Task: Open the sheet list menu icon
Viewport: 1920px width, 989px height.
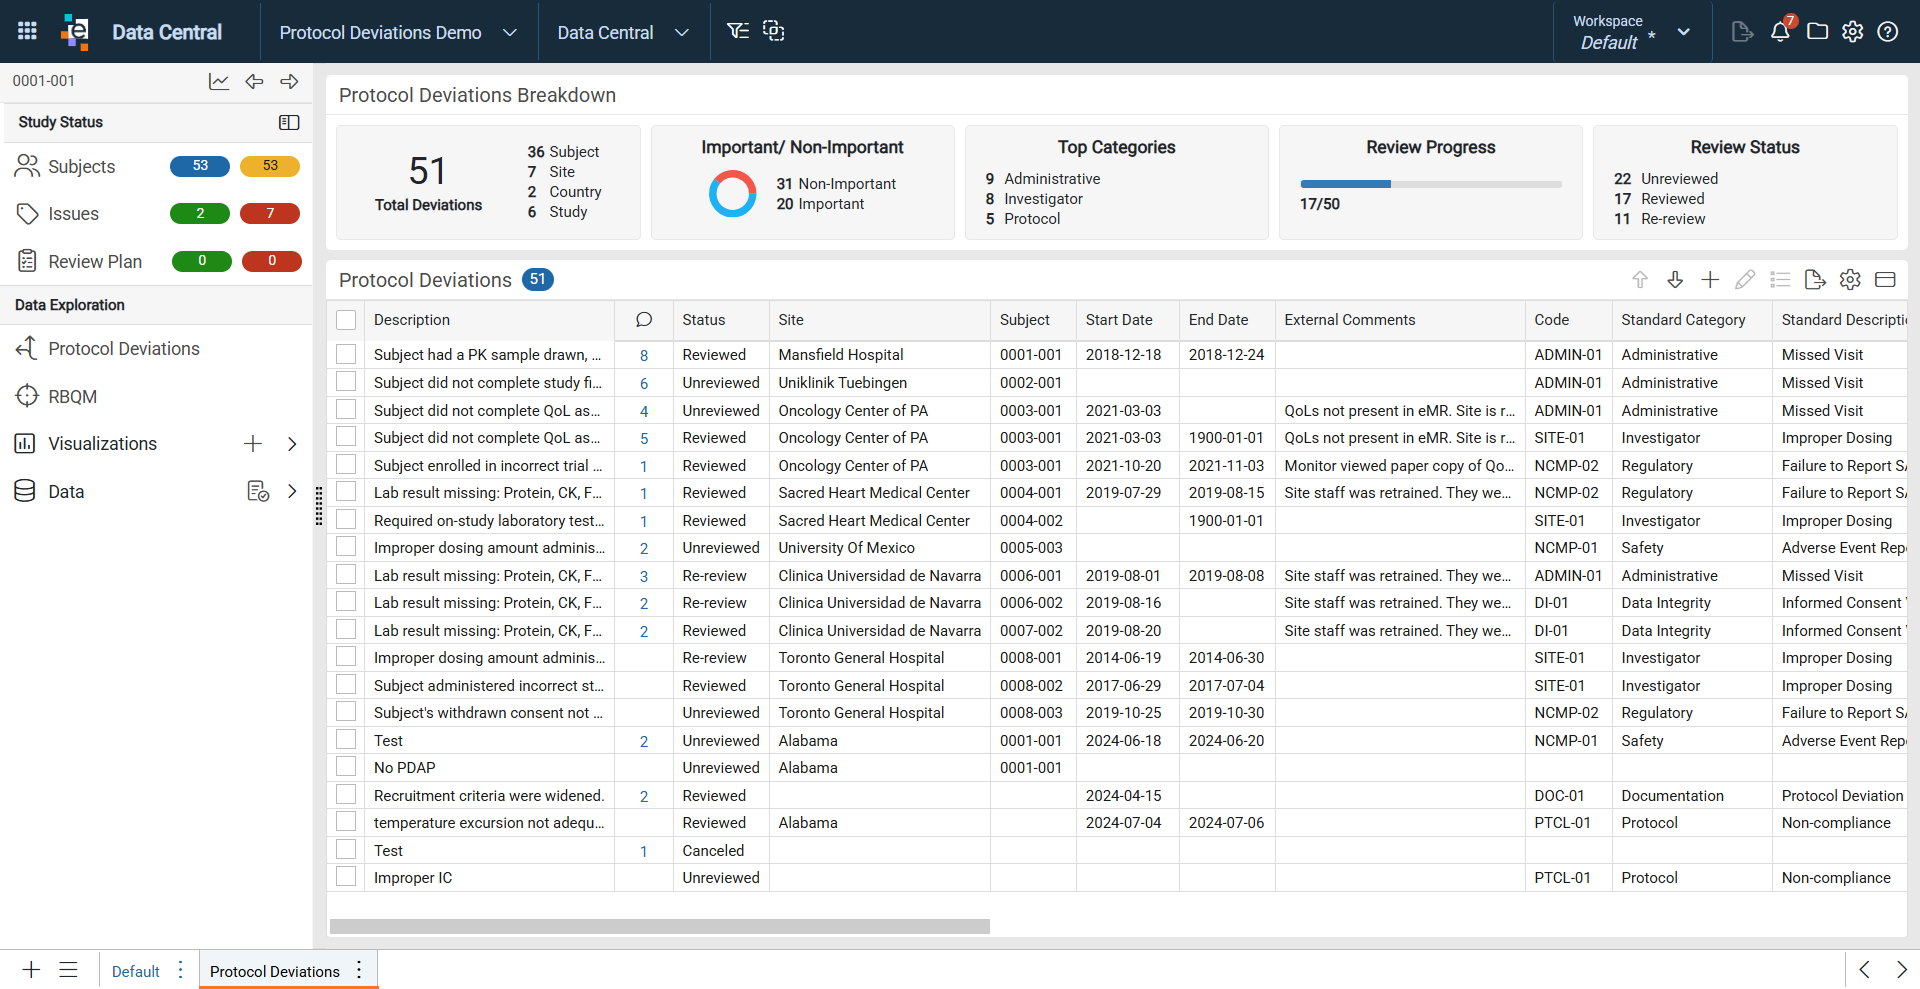Action: point(68,970)
